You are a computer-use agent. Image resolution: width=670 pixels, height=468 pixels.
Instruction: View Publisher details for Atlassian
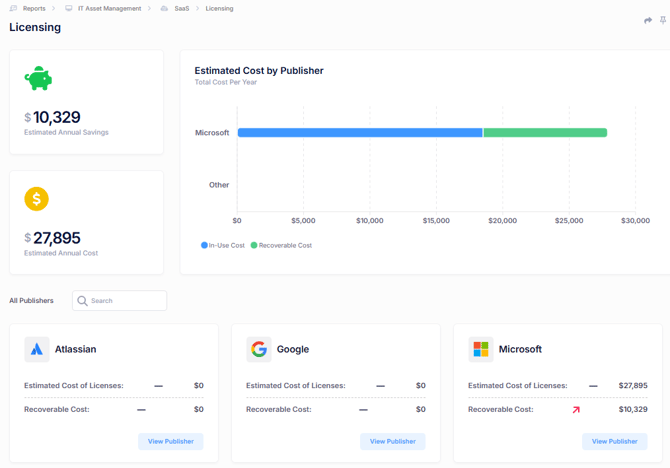171,441
